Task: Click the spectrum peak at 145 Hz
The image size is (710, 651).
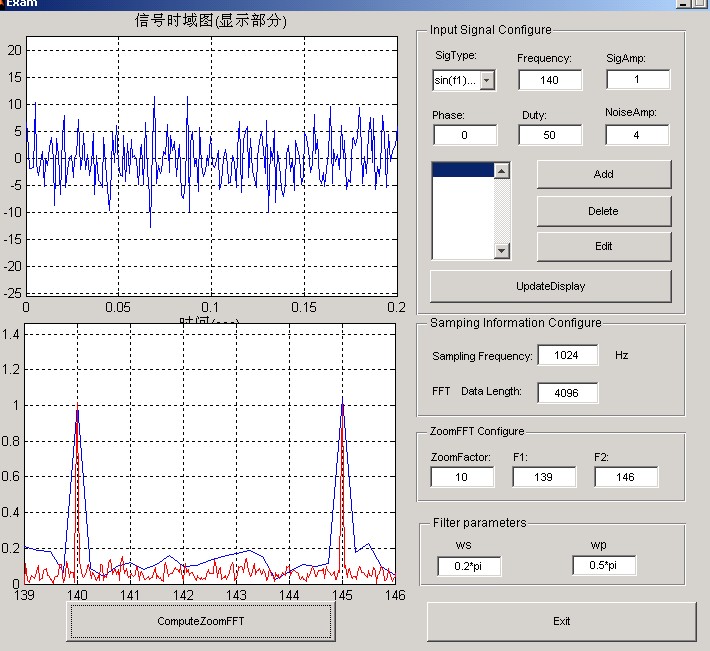Action: (342, 398)
